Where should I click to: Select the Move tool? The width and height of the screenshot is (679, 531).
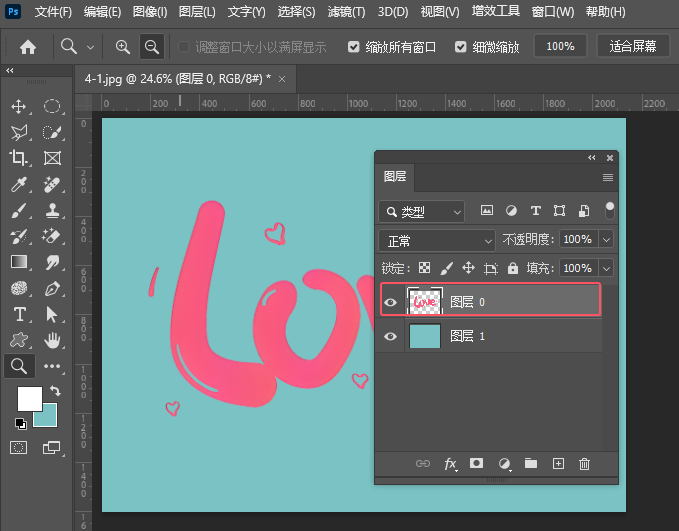tap(19, 107)
